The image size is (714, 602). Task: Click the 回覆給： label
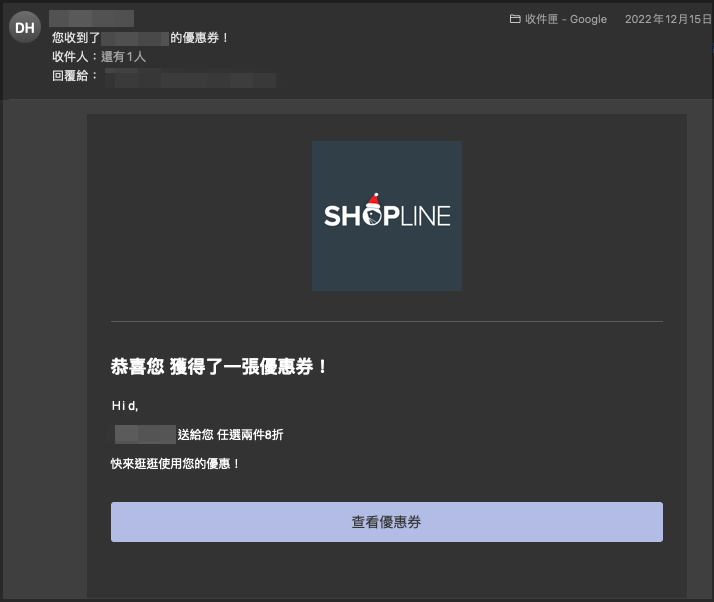click(x=75, y=76)
